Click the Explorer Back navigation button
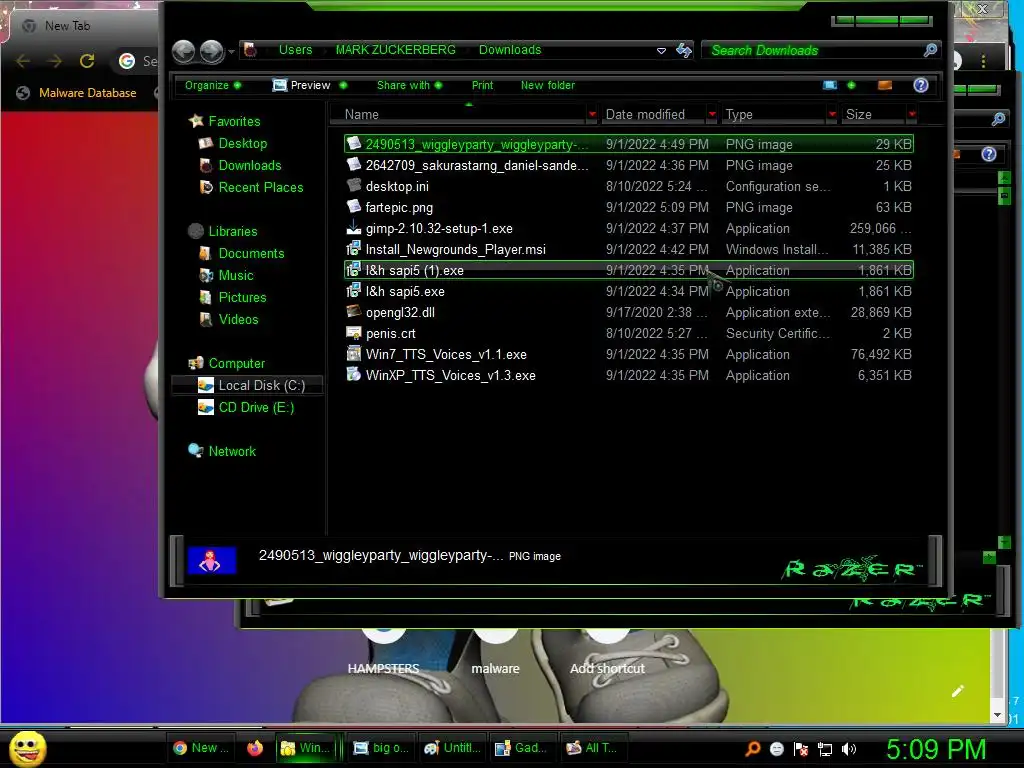This screenshot has width=1024, height=768. [184, 51]
